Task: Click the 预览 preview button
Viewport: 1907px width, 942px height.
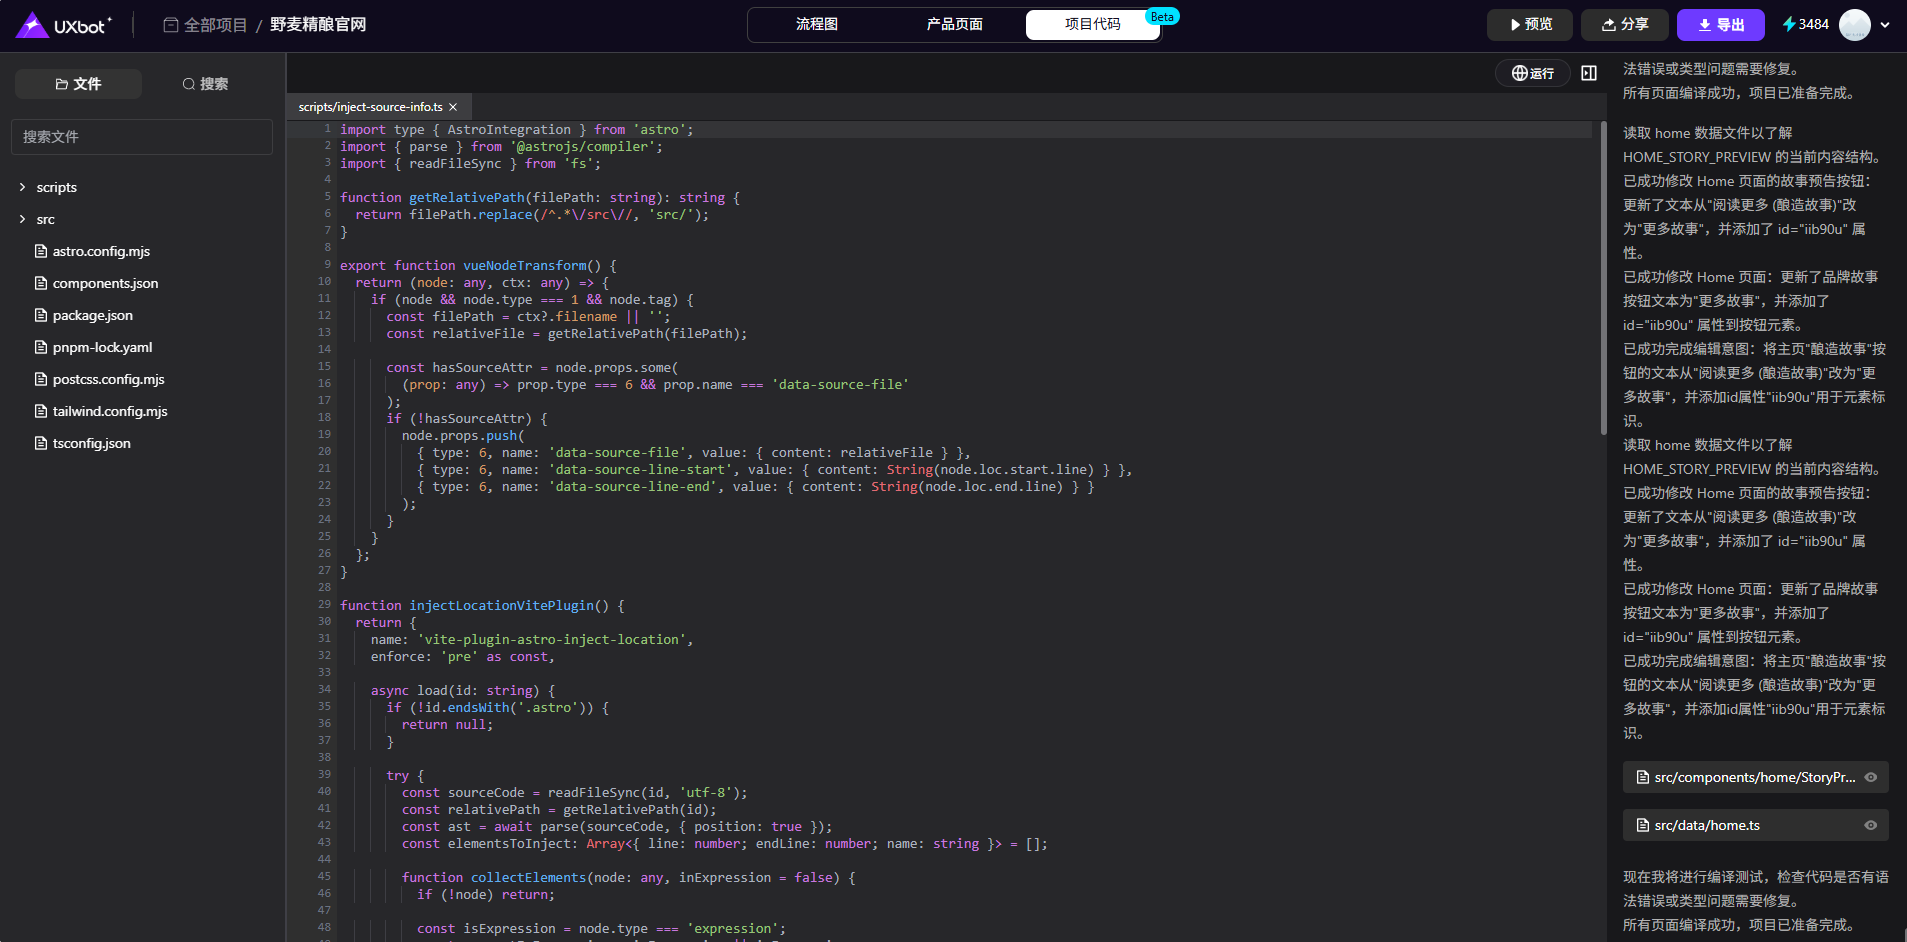Action: [x=1529, y=24]
